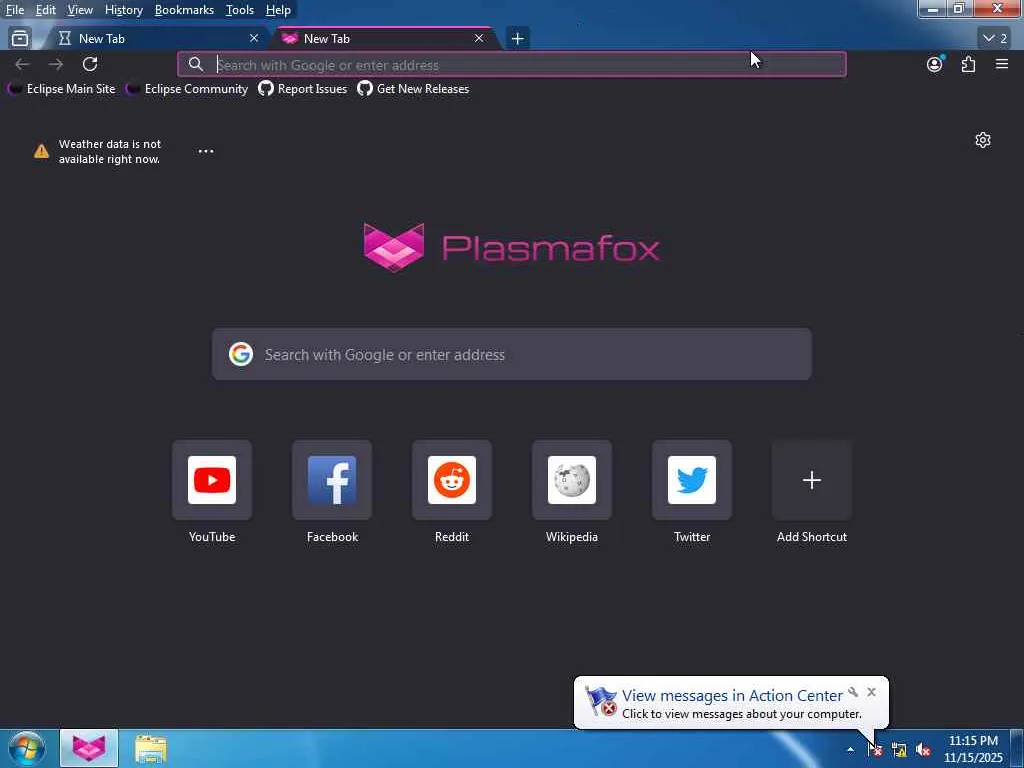Open weather widget three-dot options
This screenshot has height=768, width=1024.
tap(206, 151)
